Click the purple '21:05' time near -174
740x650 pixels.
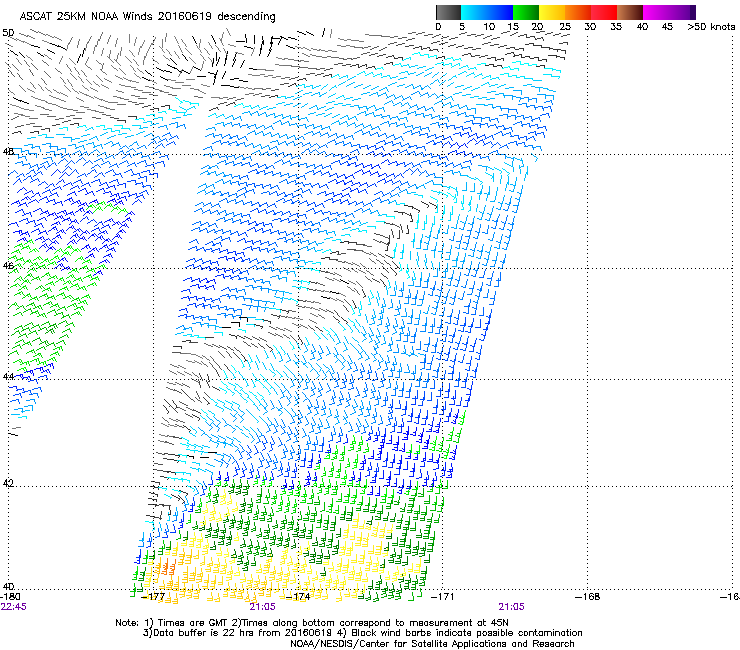point(262,607)
